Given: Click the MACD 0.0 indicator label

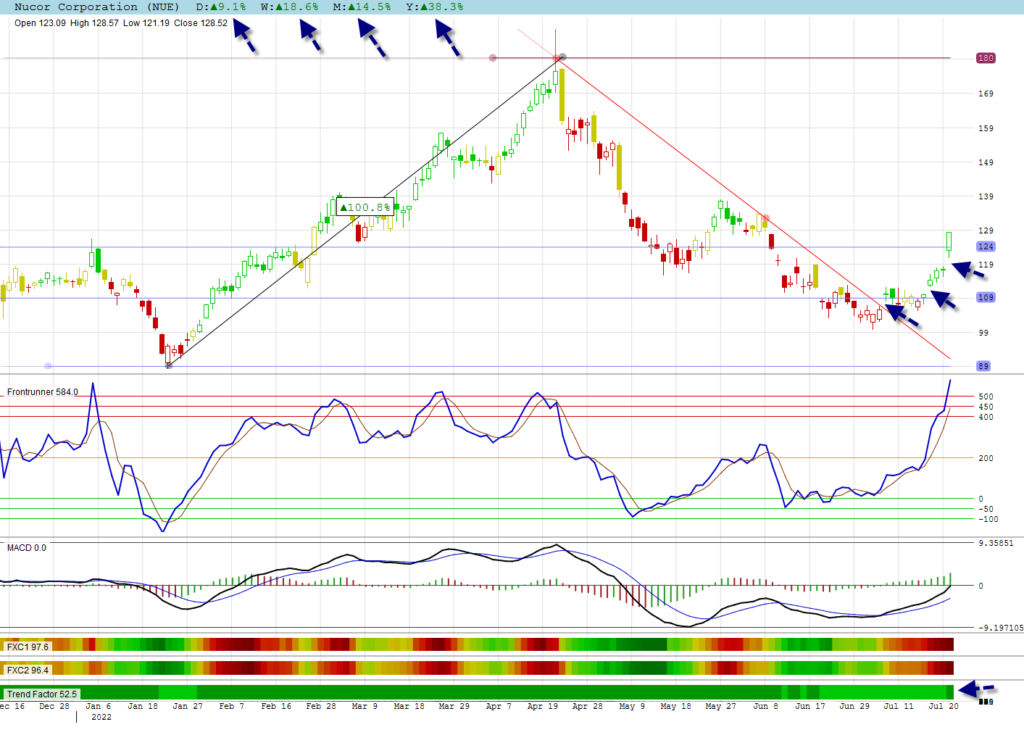Looking at the screenshot, I should [x=27, y=547].
